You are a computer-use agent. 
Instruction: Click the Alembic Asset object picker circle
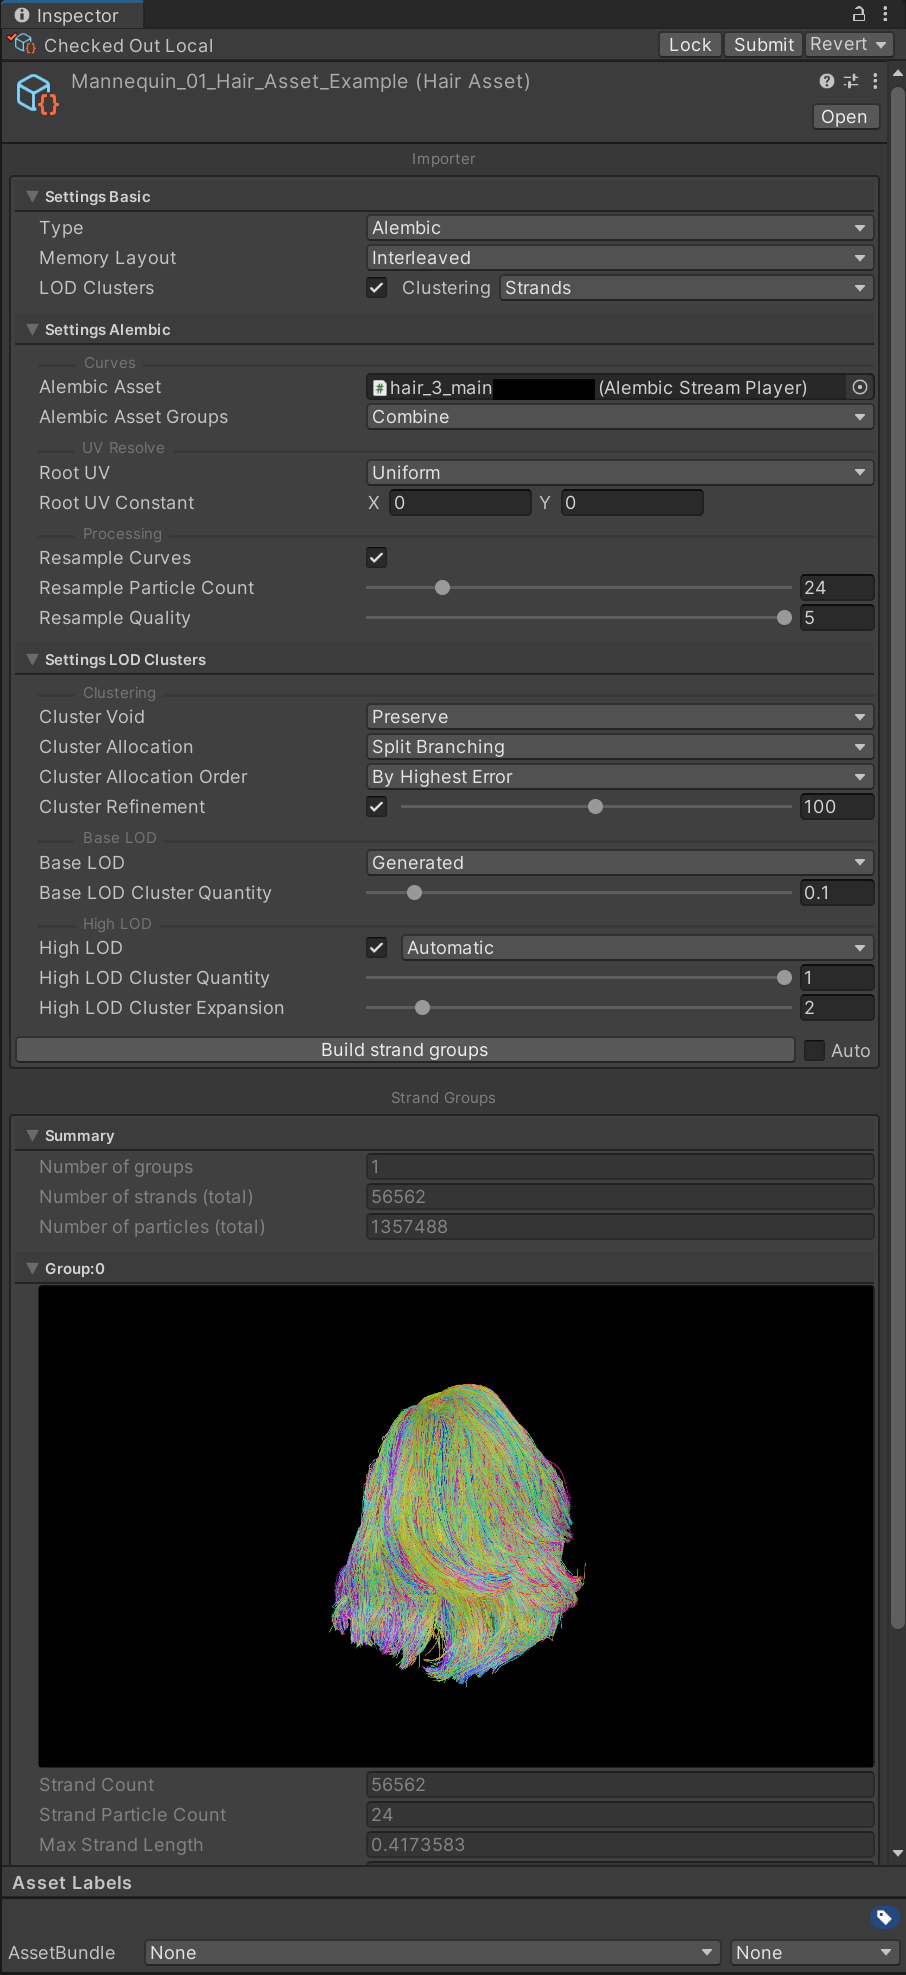click(x=860, y=387)
